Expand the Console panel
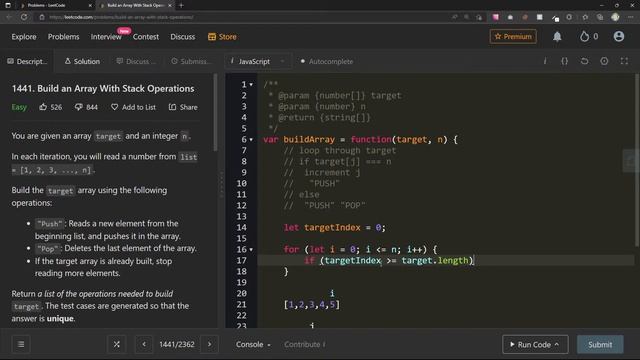The height and width of the screenshot is (360, 640). [253, 344]
